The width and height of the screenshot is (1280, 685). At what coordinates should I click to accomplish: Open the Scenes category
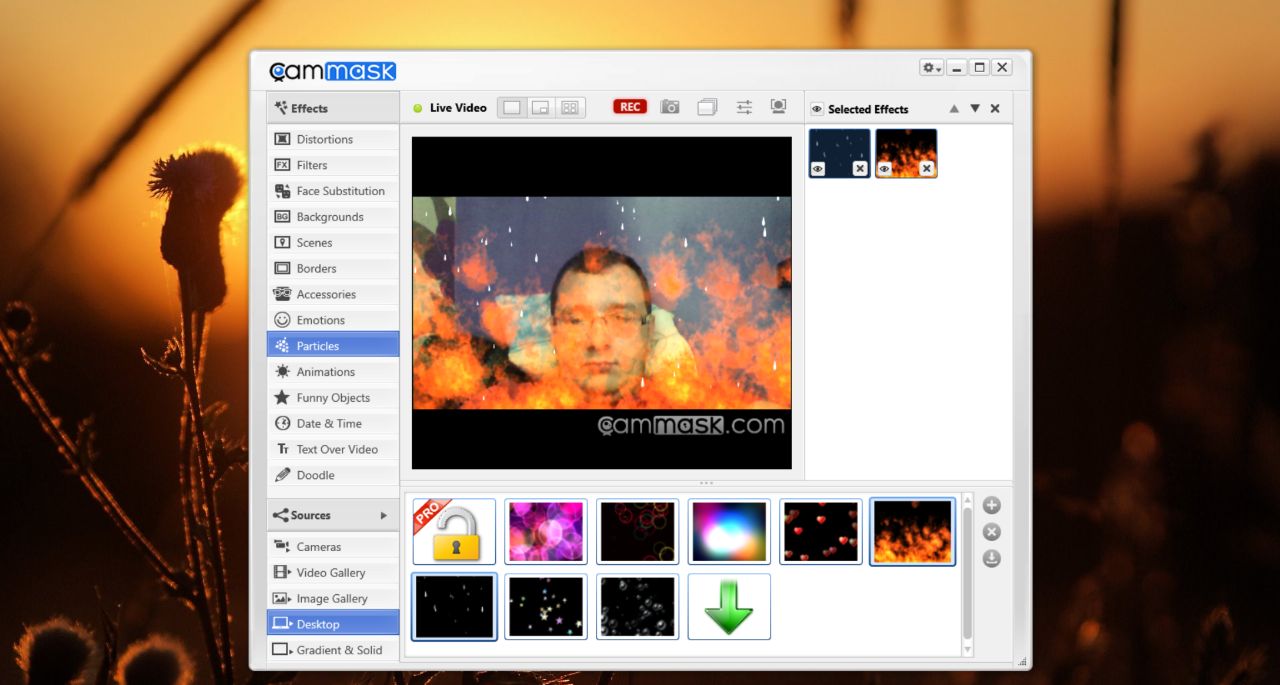click(333, 243)
